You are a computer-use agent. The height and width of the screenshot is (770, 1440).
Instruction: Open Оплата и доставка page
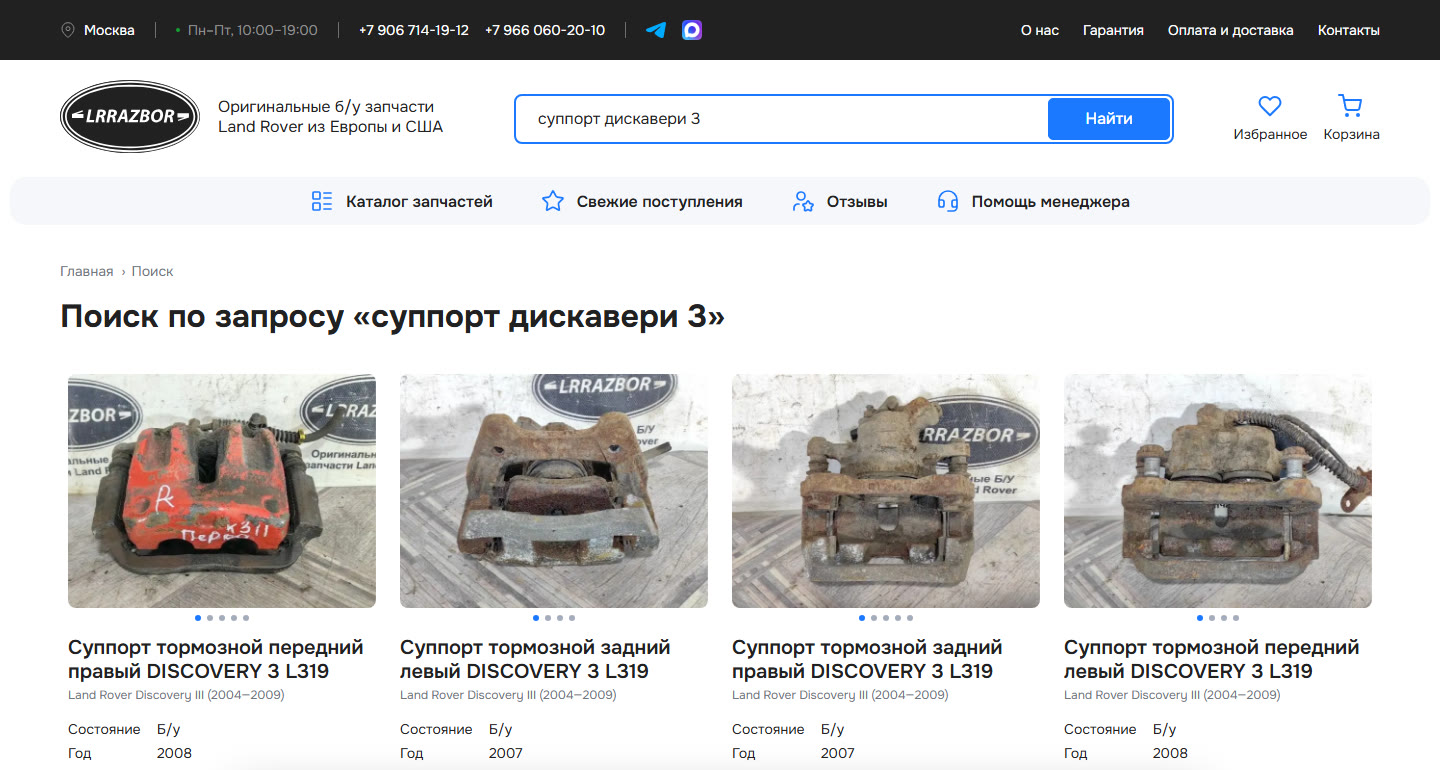coord(1231,30)
